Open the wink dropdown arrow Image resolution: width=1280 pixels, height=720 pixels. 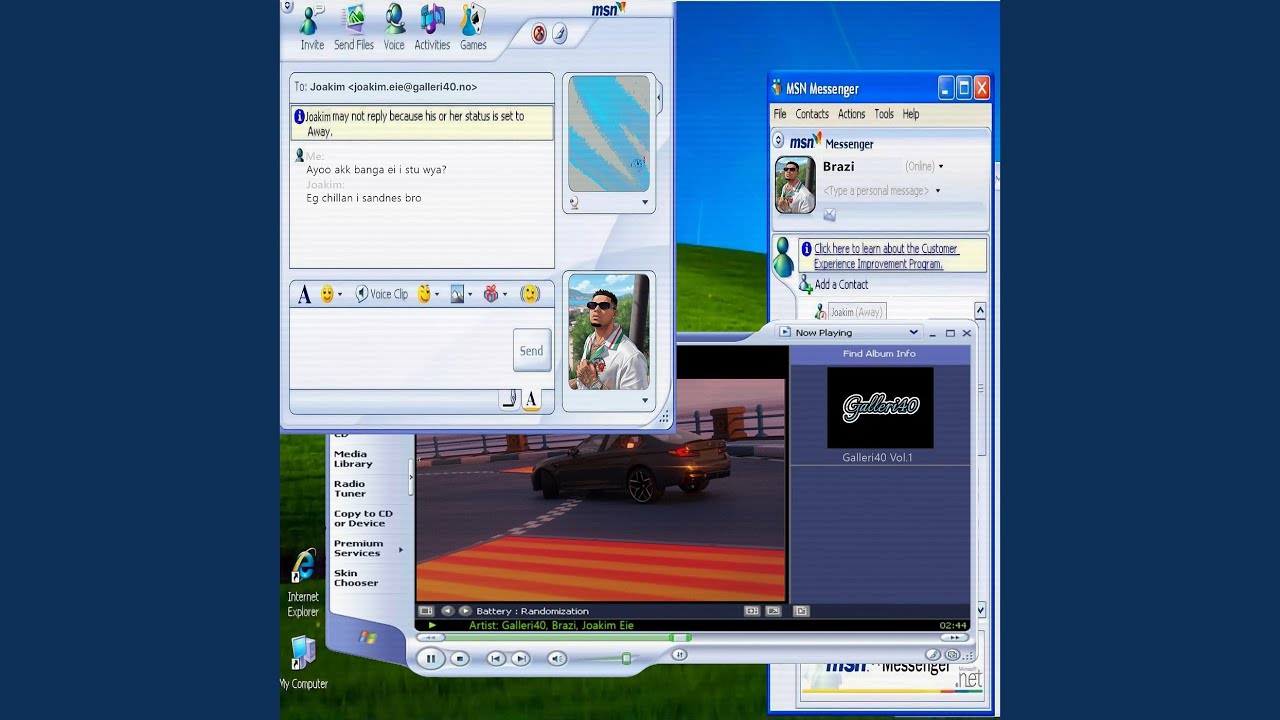[437, 295]
